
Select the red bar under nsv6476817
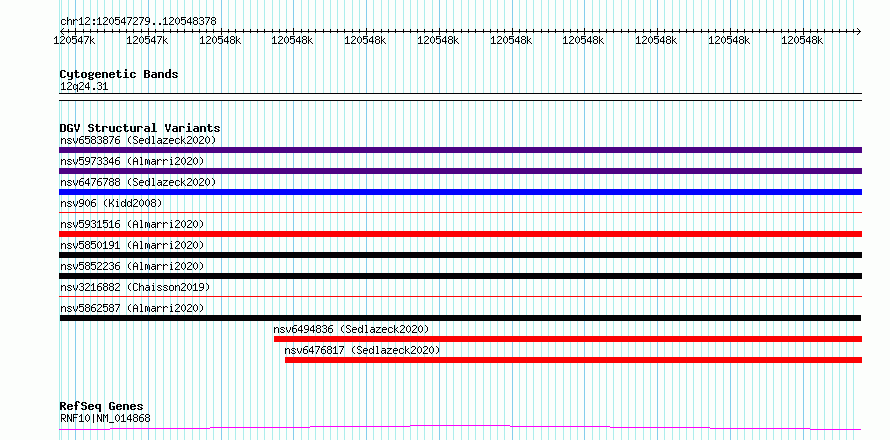coord(573,360)
